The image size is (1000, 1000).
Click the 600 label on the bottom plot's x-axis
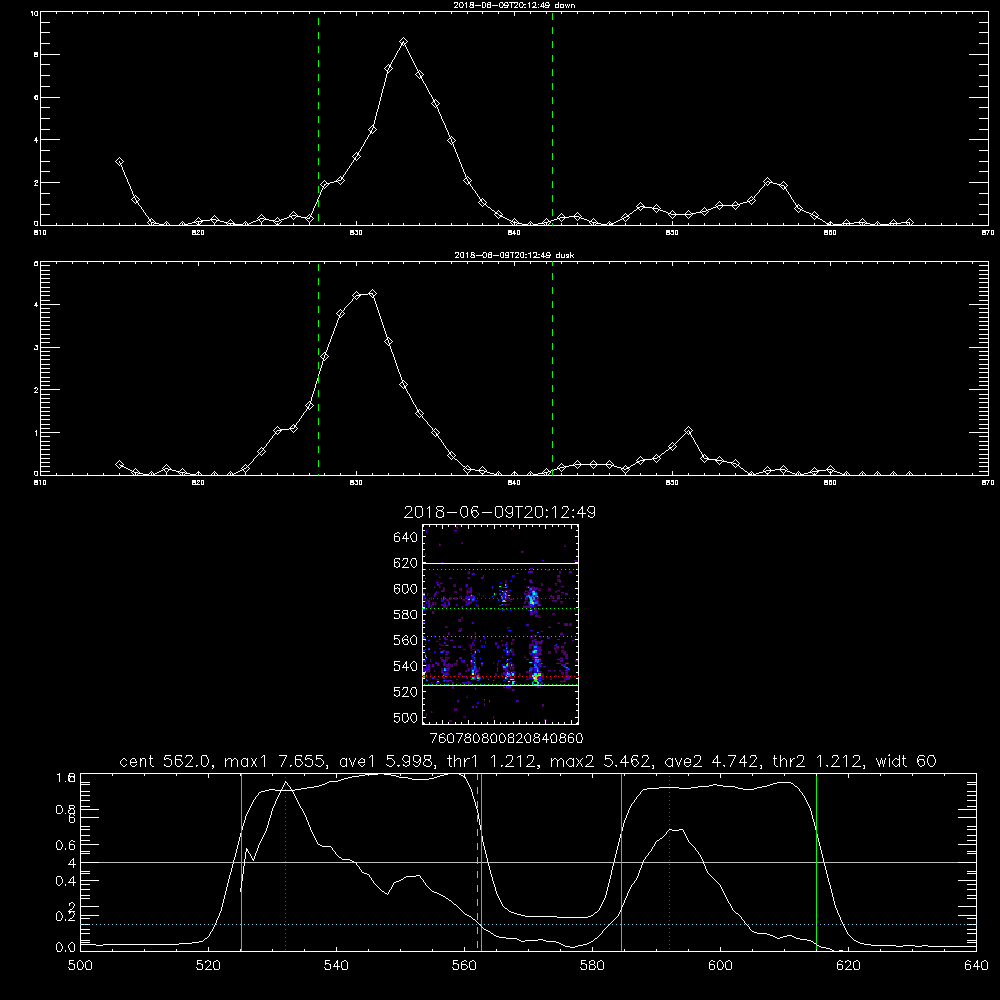[x=720, y=966]
